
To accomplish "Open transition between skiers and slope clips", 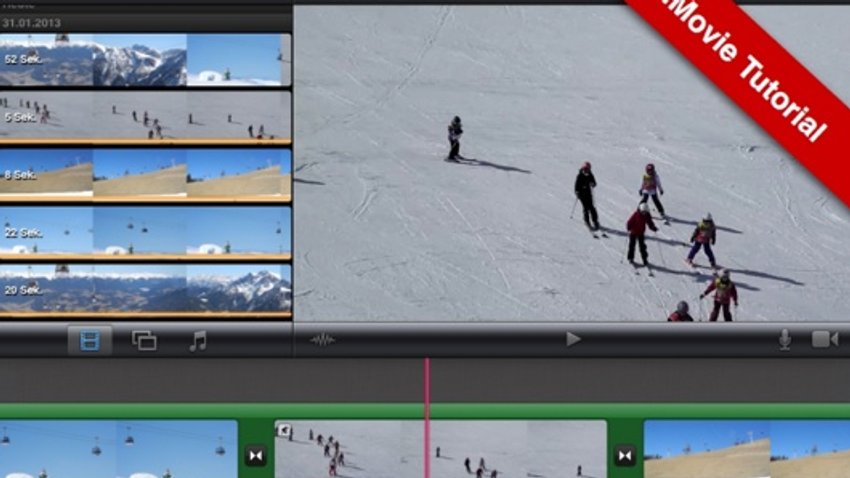I will pyautogui.click(x=625, y=455).
